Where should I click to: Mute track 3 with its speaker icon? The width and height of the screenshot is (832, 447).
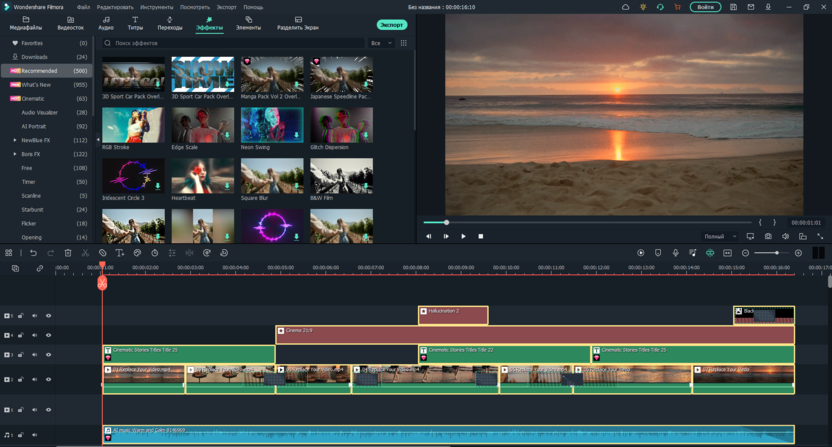point(34,355)
